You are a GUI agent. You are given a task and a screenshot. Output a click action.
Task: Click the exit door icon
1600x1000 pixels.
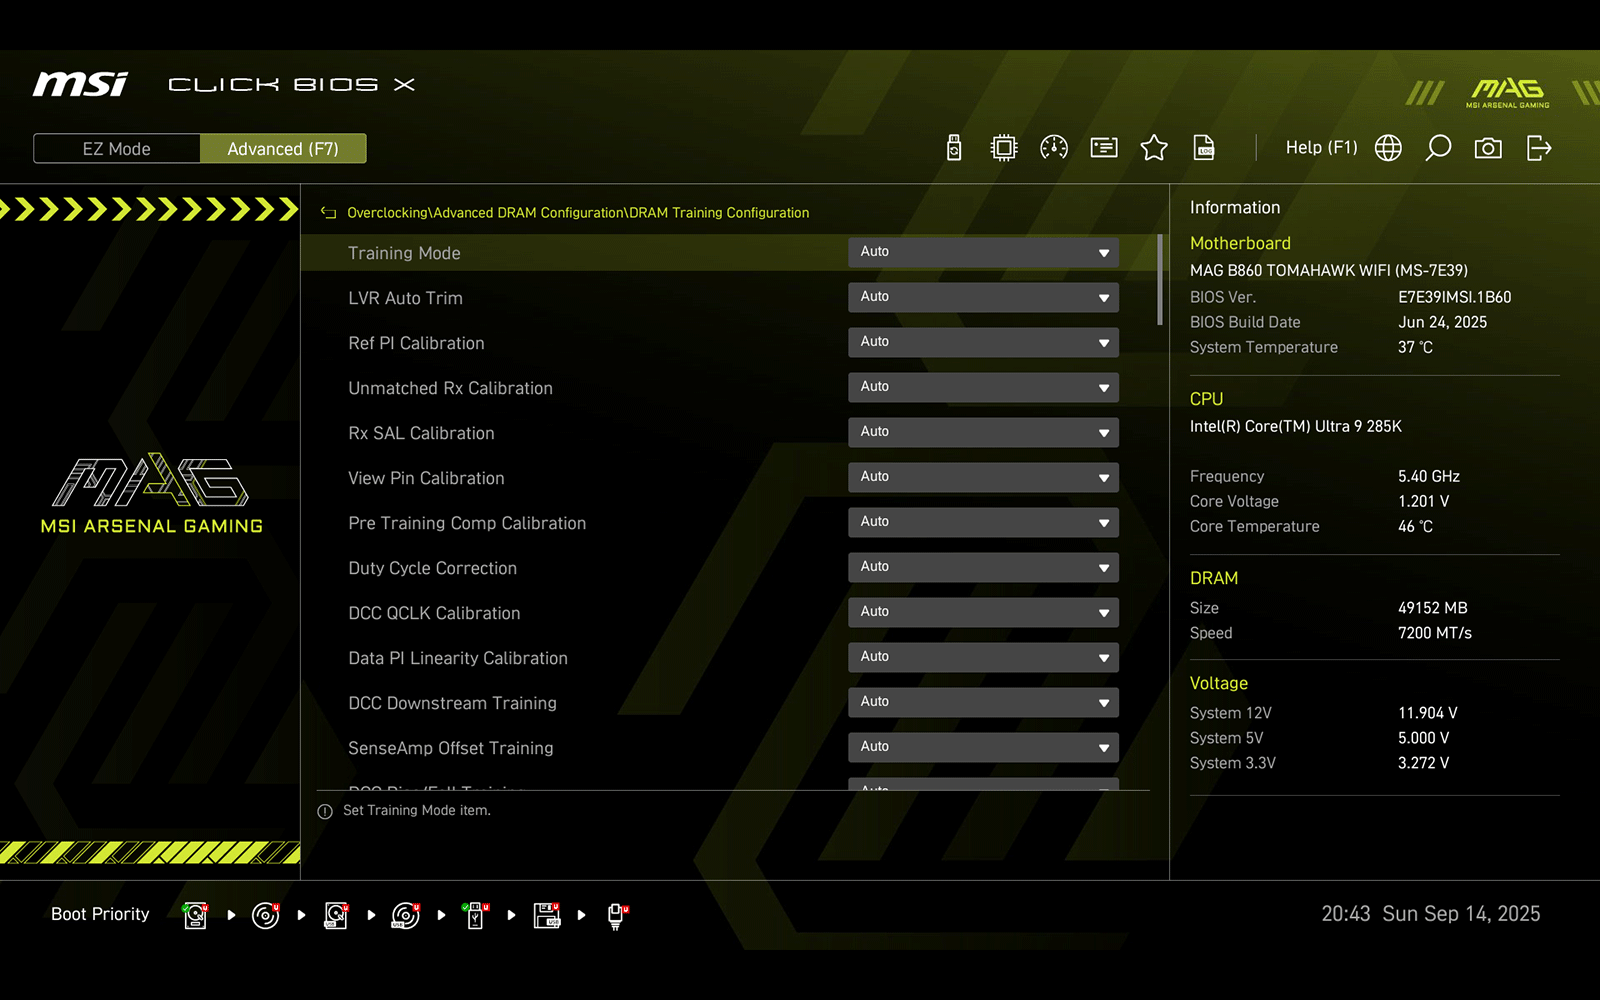(1539, 148)
